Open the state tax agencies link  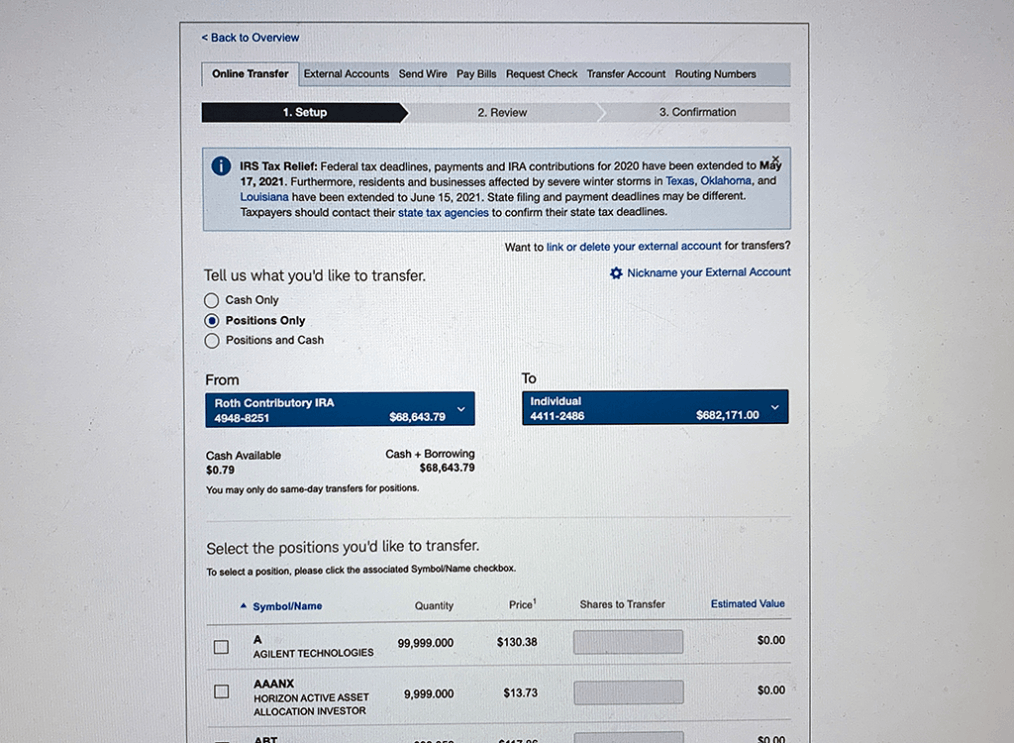point(443,213)
